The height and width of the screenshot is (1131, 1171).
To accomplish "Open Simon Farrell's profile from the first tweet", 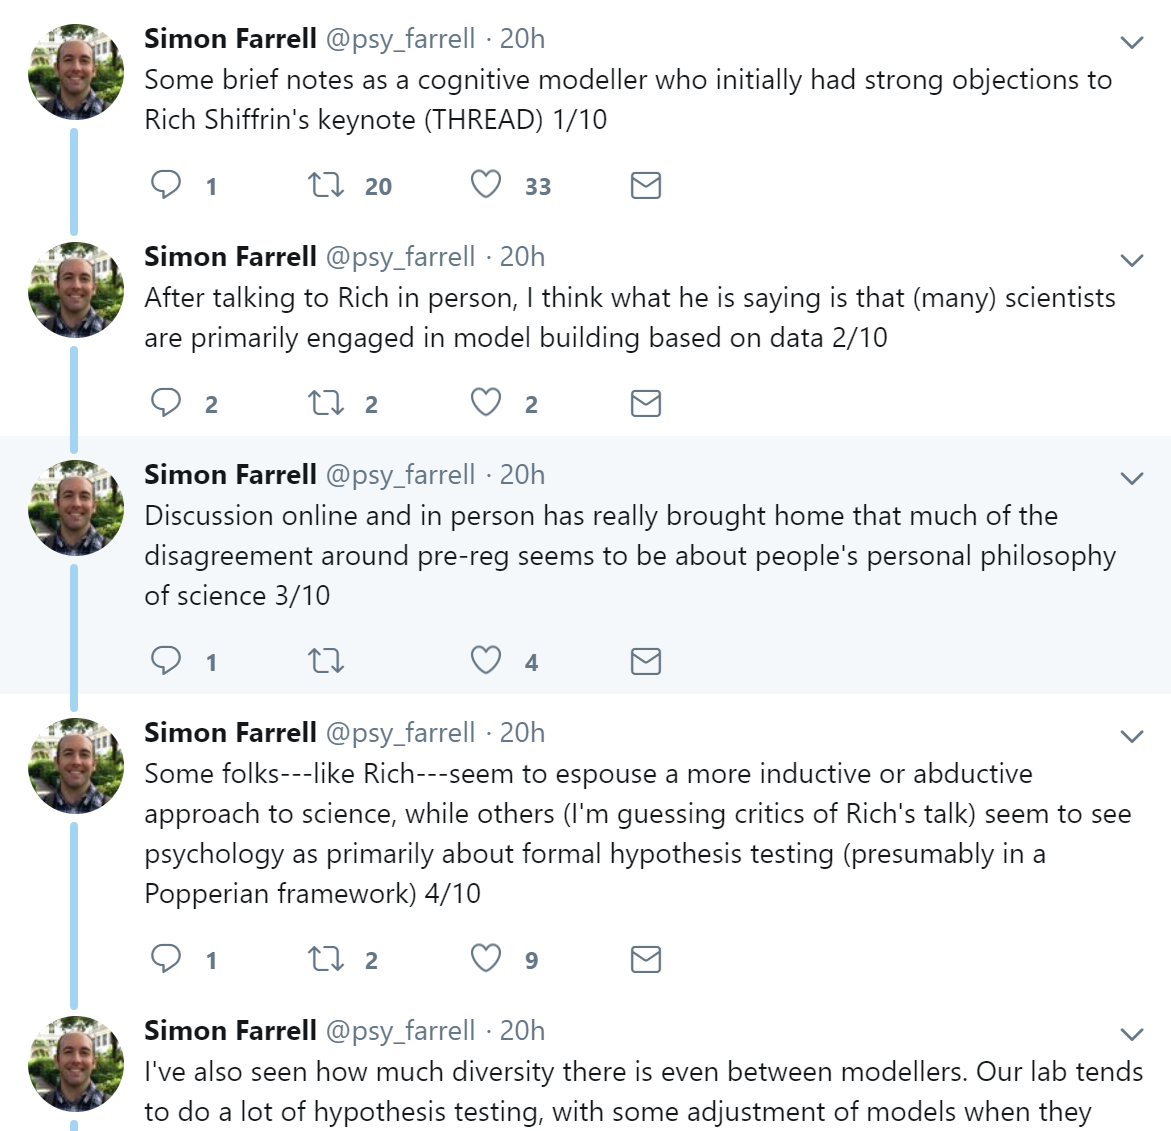I will click(230, 38).
